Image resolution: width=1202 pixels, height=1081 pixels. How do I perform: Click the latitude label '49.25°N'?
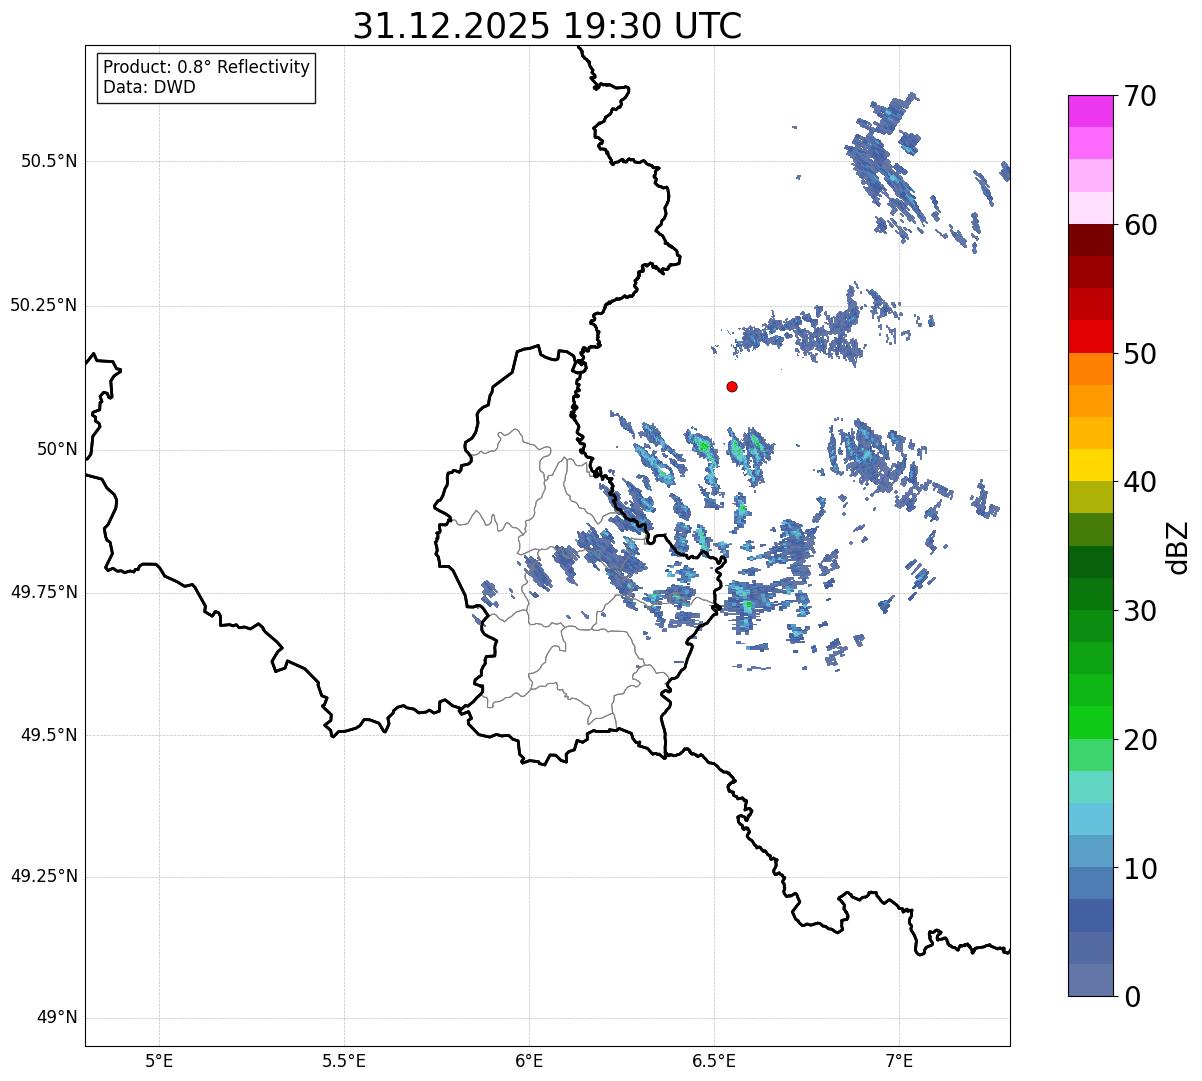coord(43,876)
